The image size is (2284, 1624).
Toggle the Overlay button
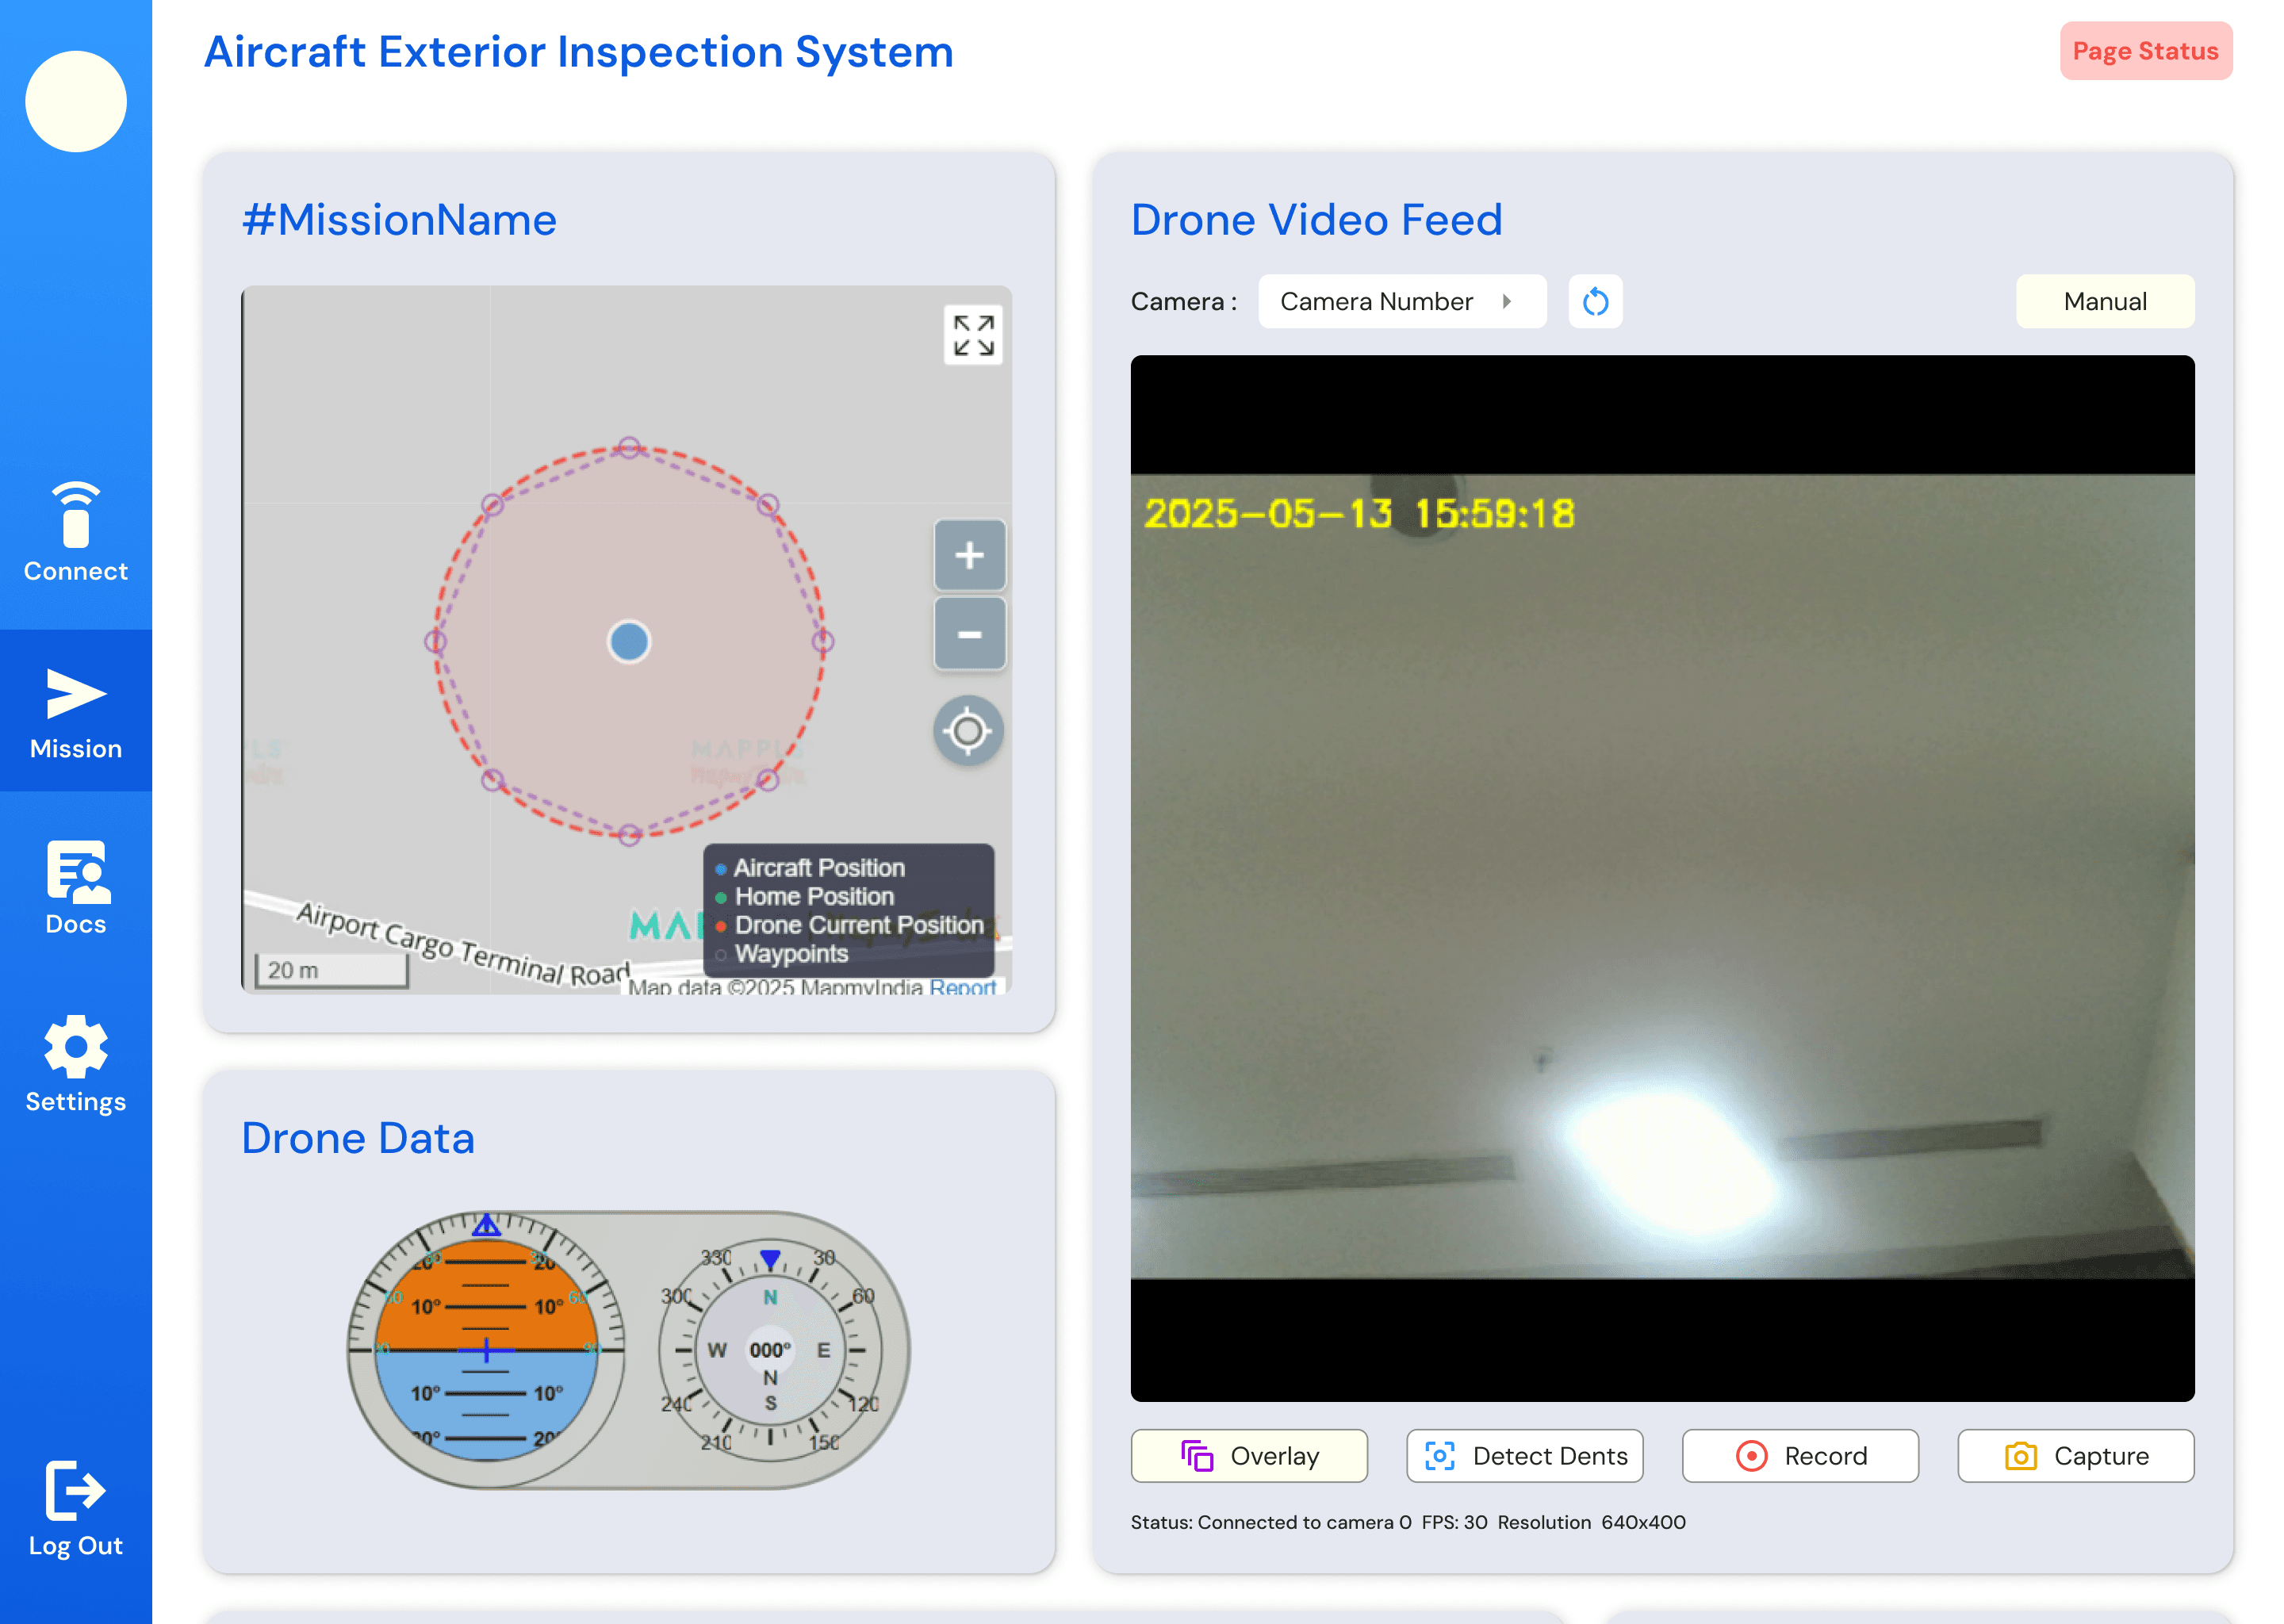tap(1249, 1456)
